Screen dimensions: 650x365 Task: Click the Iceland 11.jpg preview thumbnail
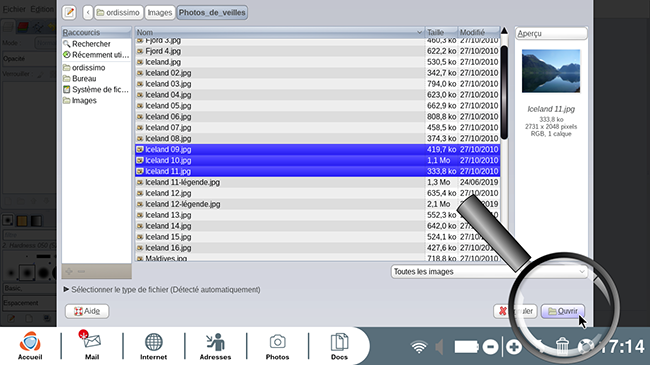pos(551,71)
